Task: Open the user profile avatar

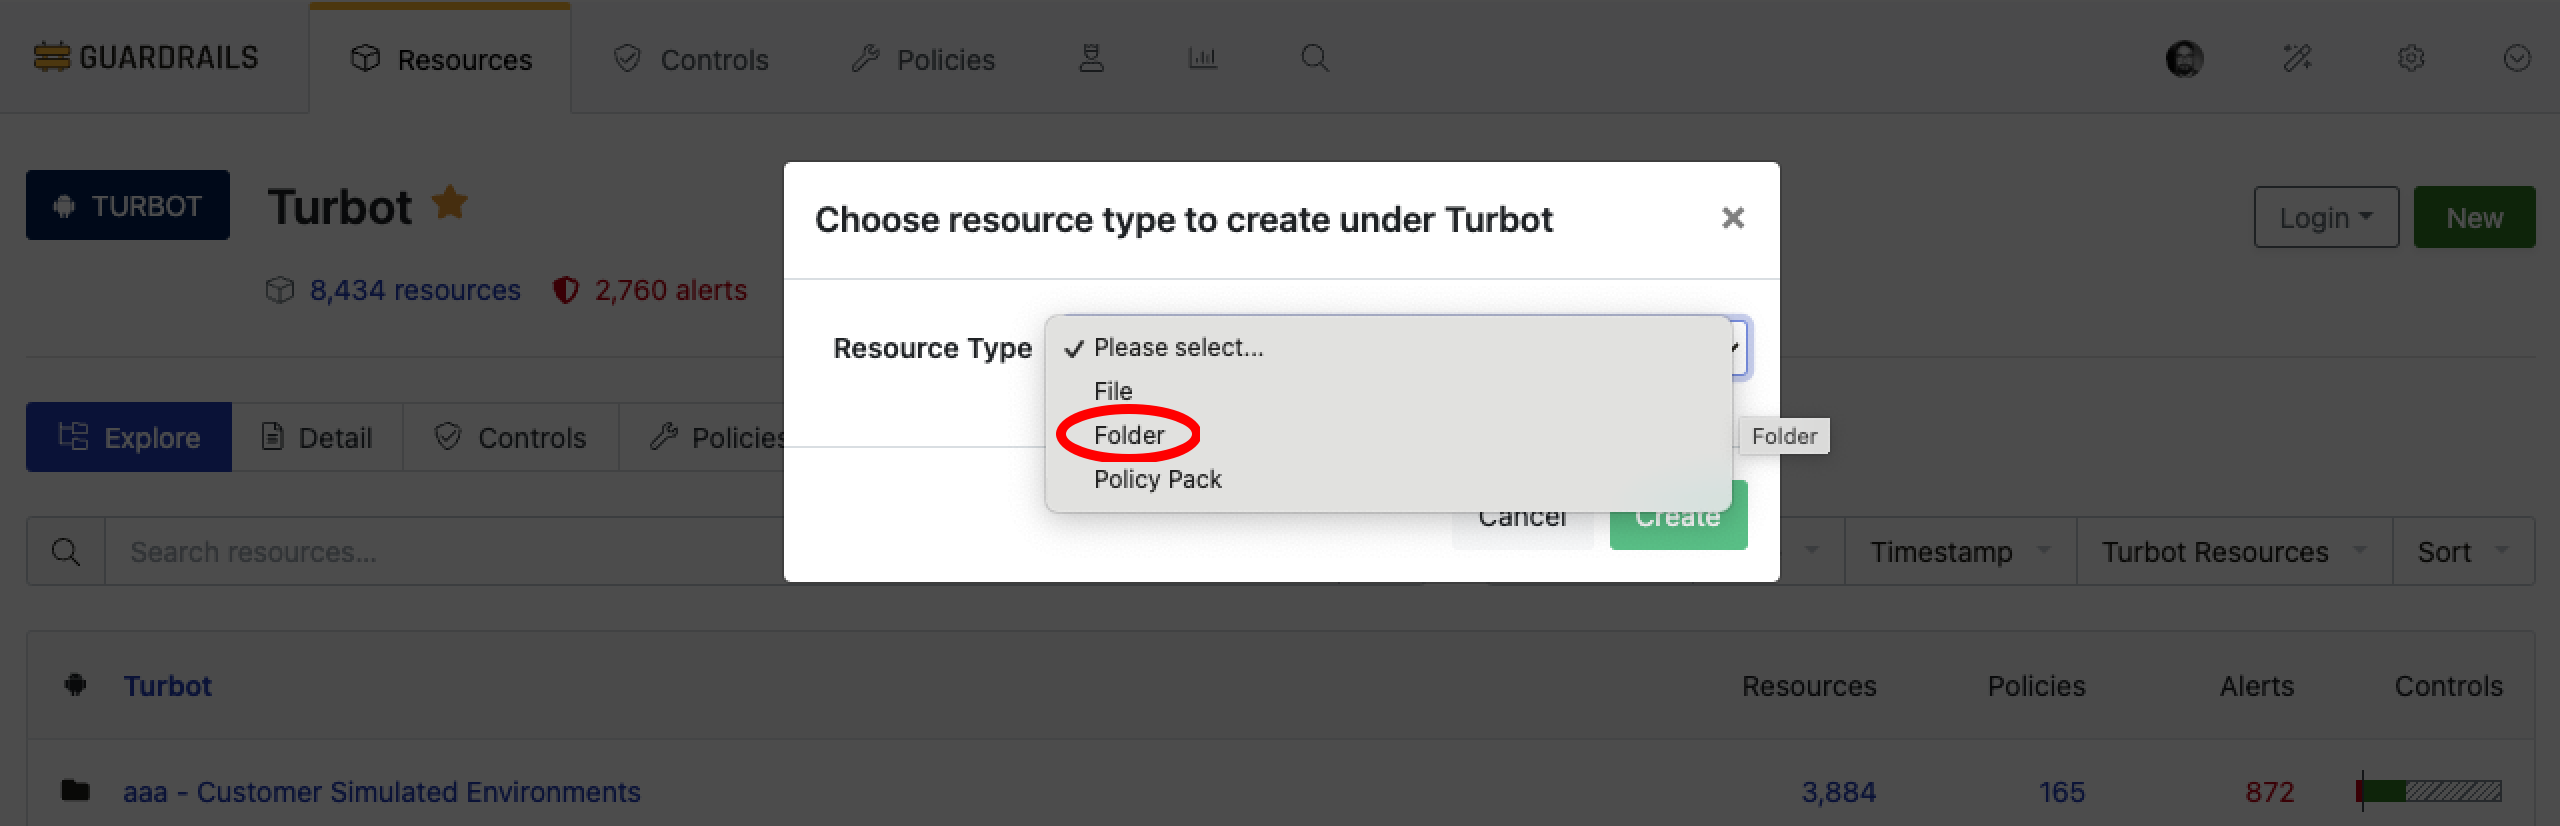Action: pos(2184,59)
